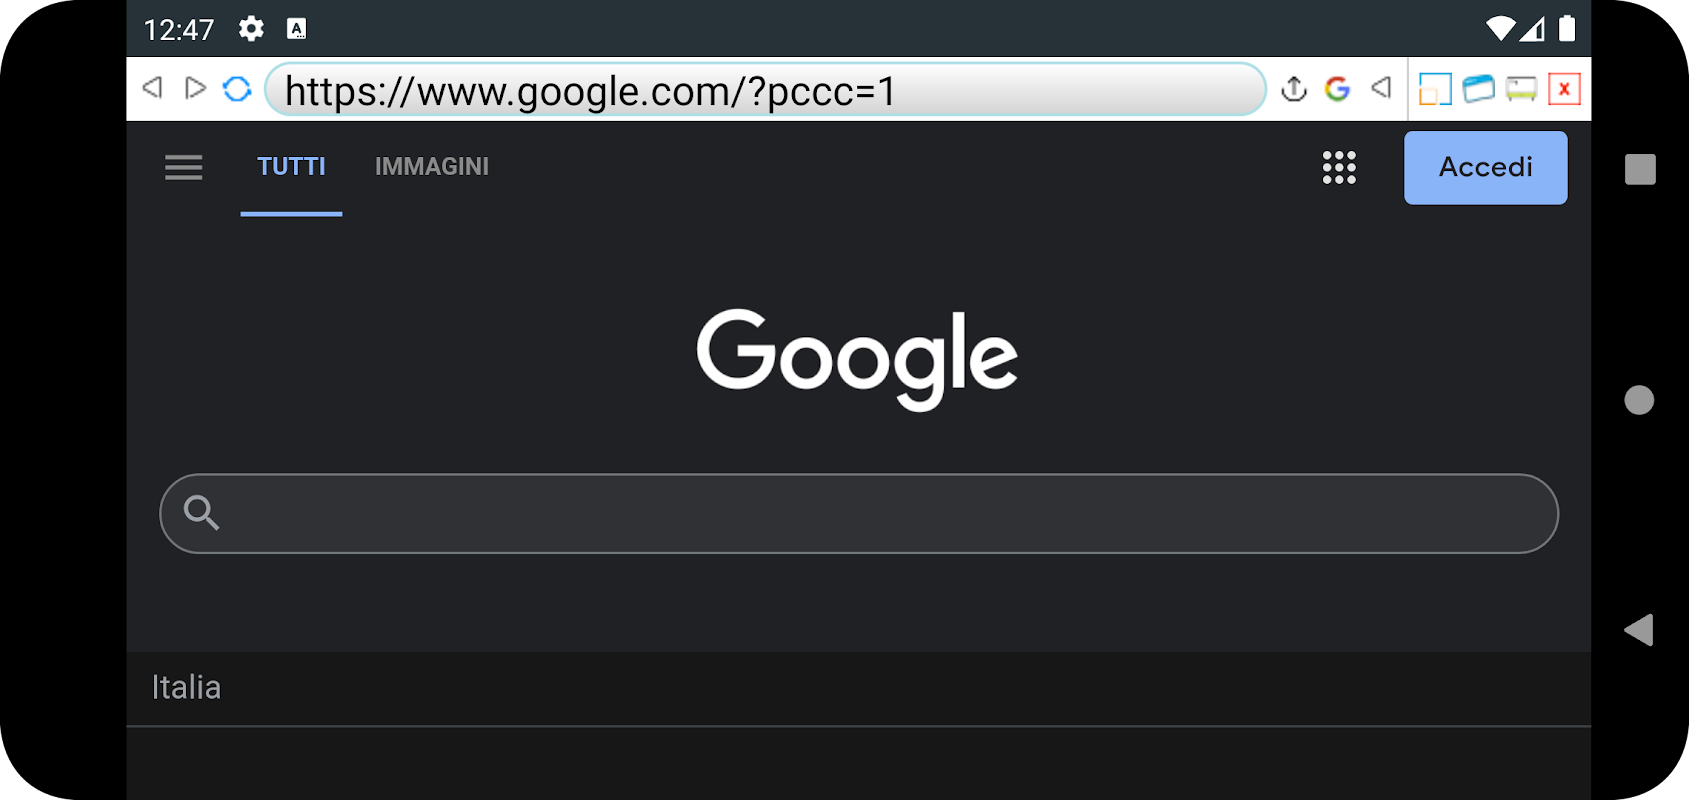Click inside the Google search box
The height and width of the screenshot is (800, 1689).
point(859,513)
